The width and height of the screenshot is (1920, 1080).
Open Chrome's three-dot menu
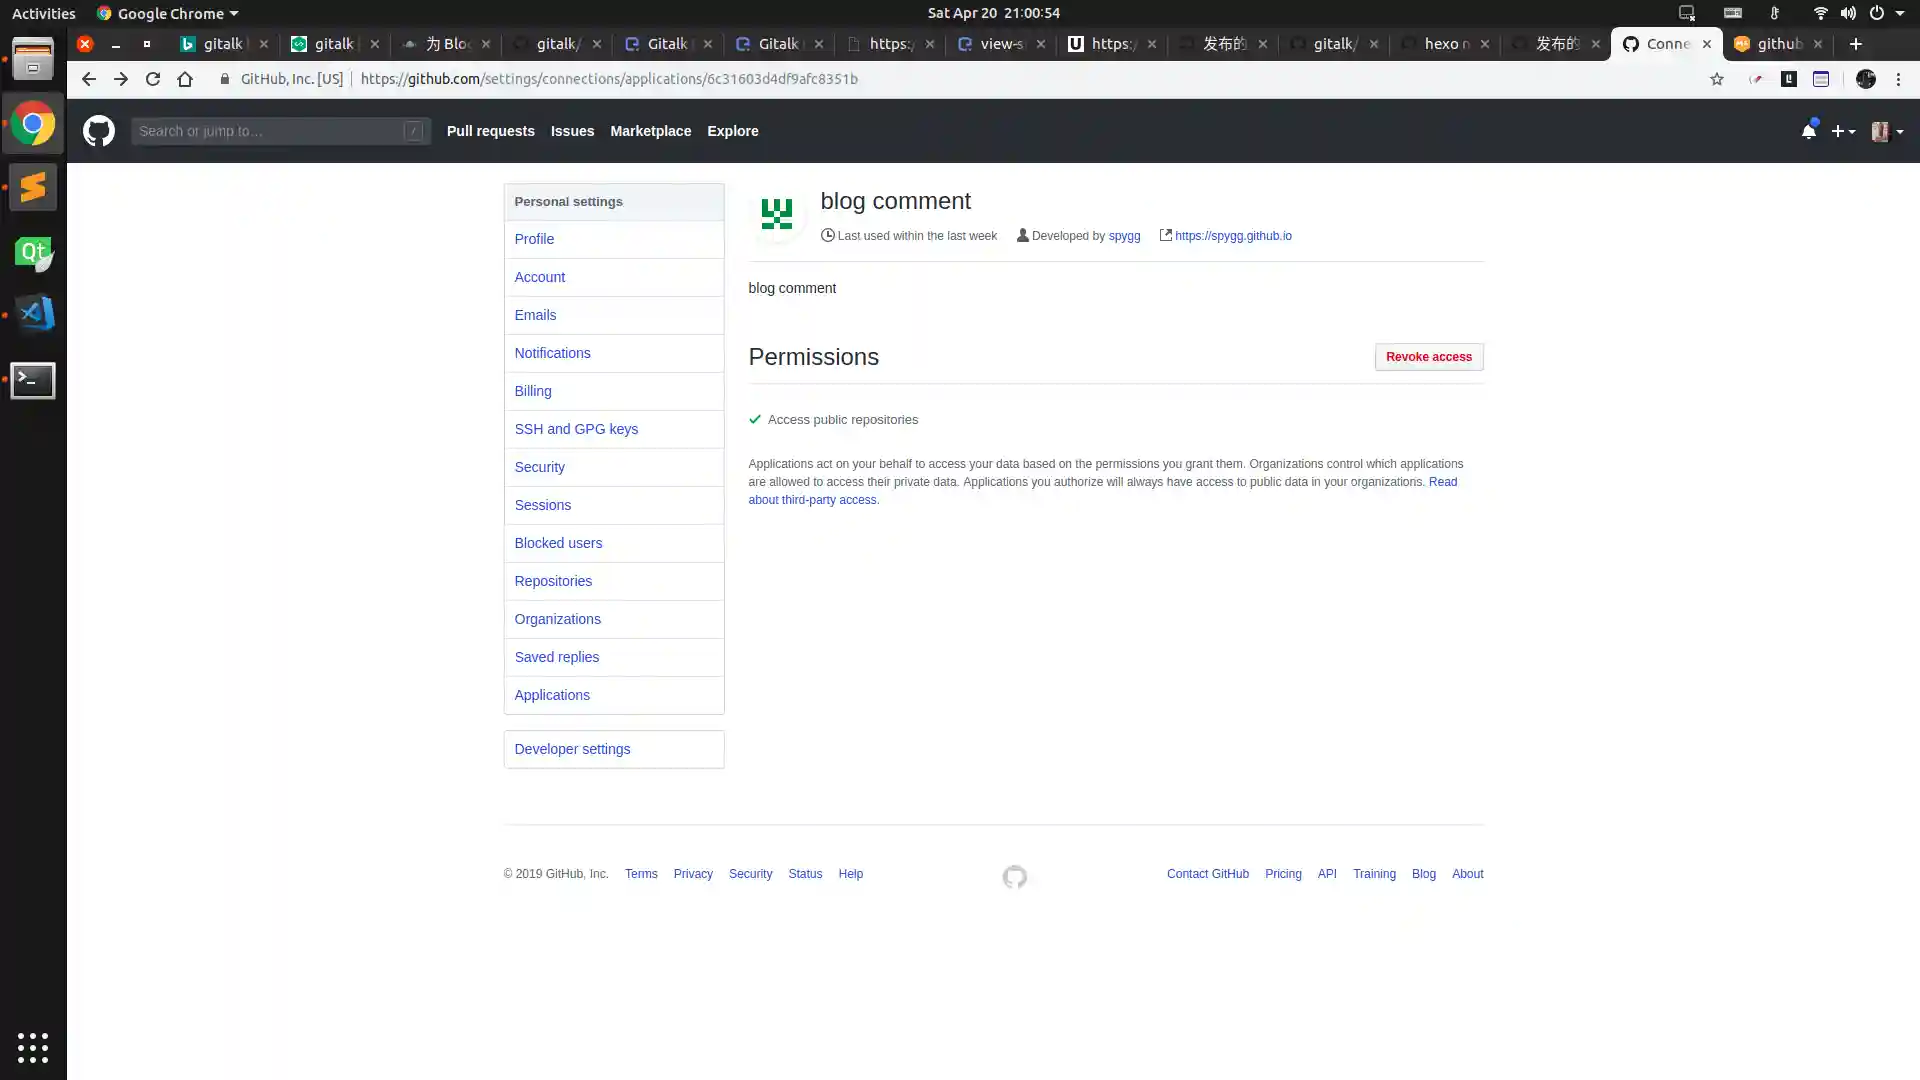coord(1898,79)
